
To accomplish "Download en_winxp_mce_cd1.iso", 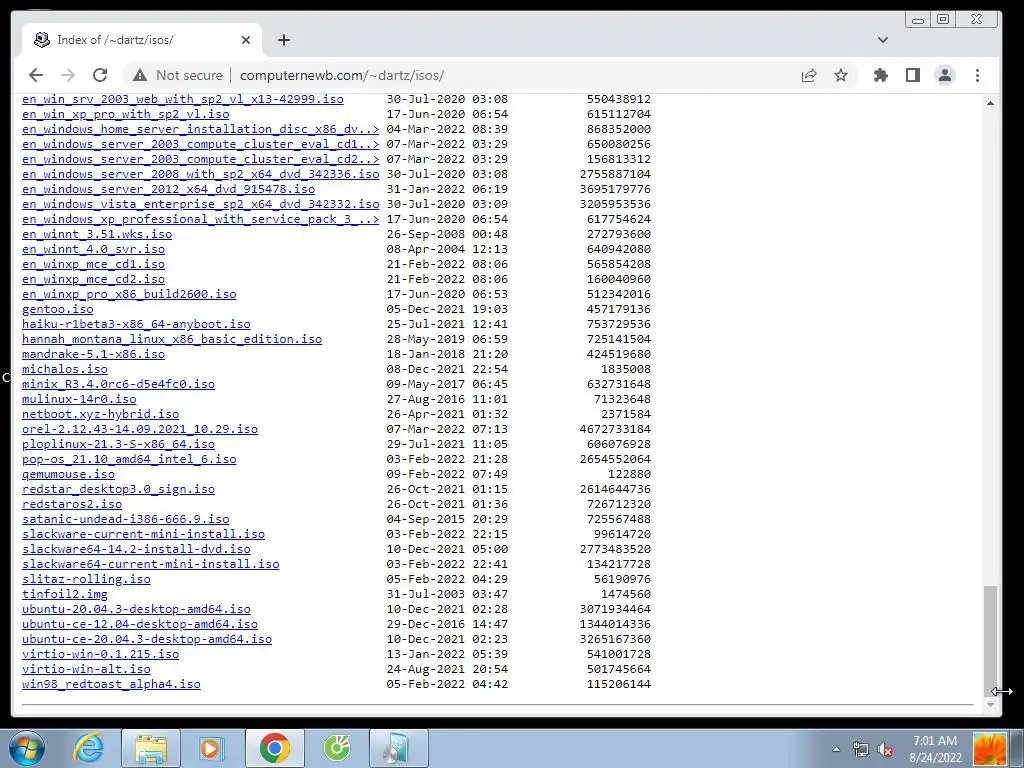I will [x=93, y=264].
